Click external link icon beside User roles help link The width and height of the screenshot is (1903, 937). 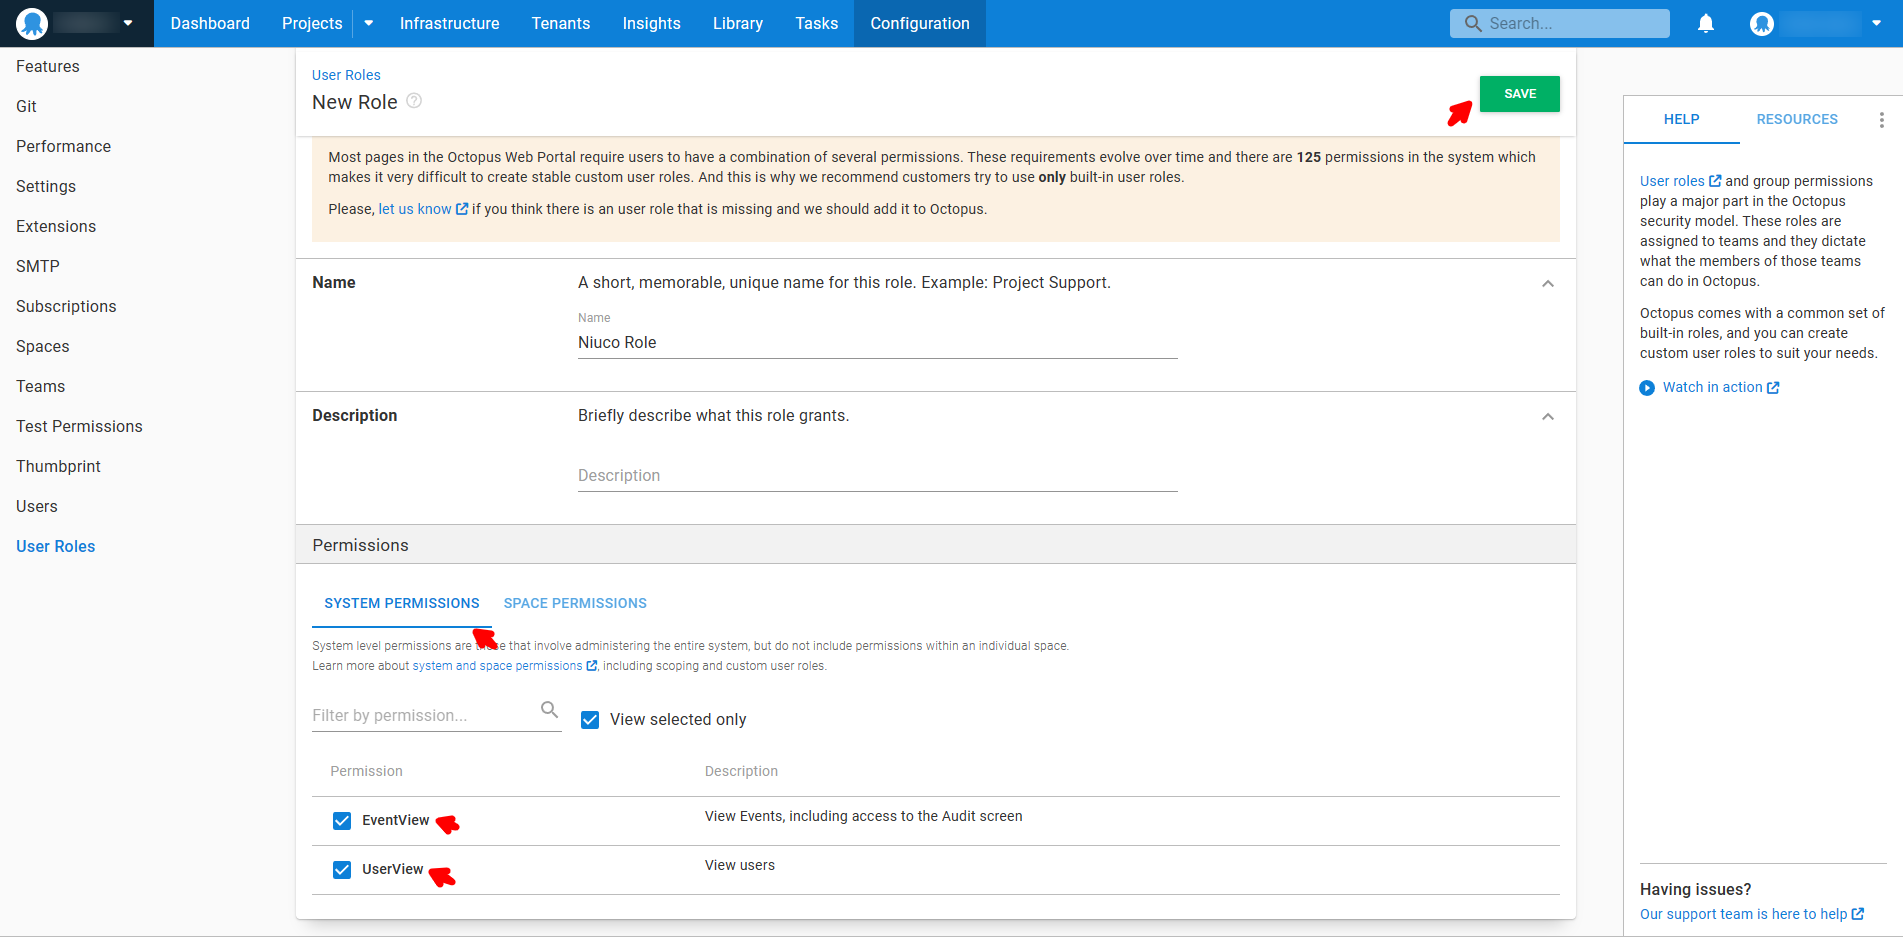click(x=1715, y=181)
